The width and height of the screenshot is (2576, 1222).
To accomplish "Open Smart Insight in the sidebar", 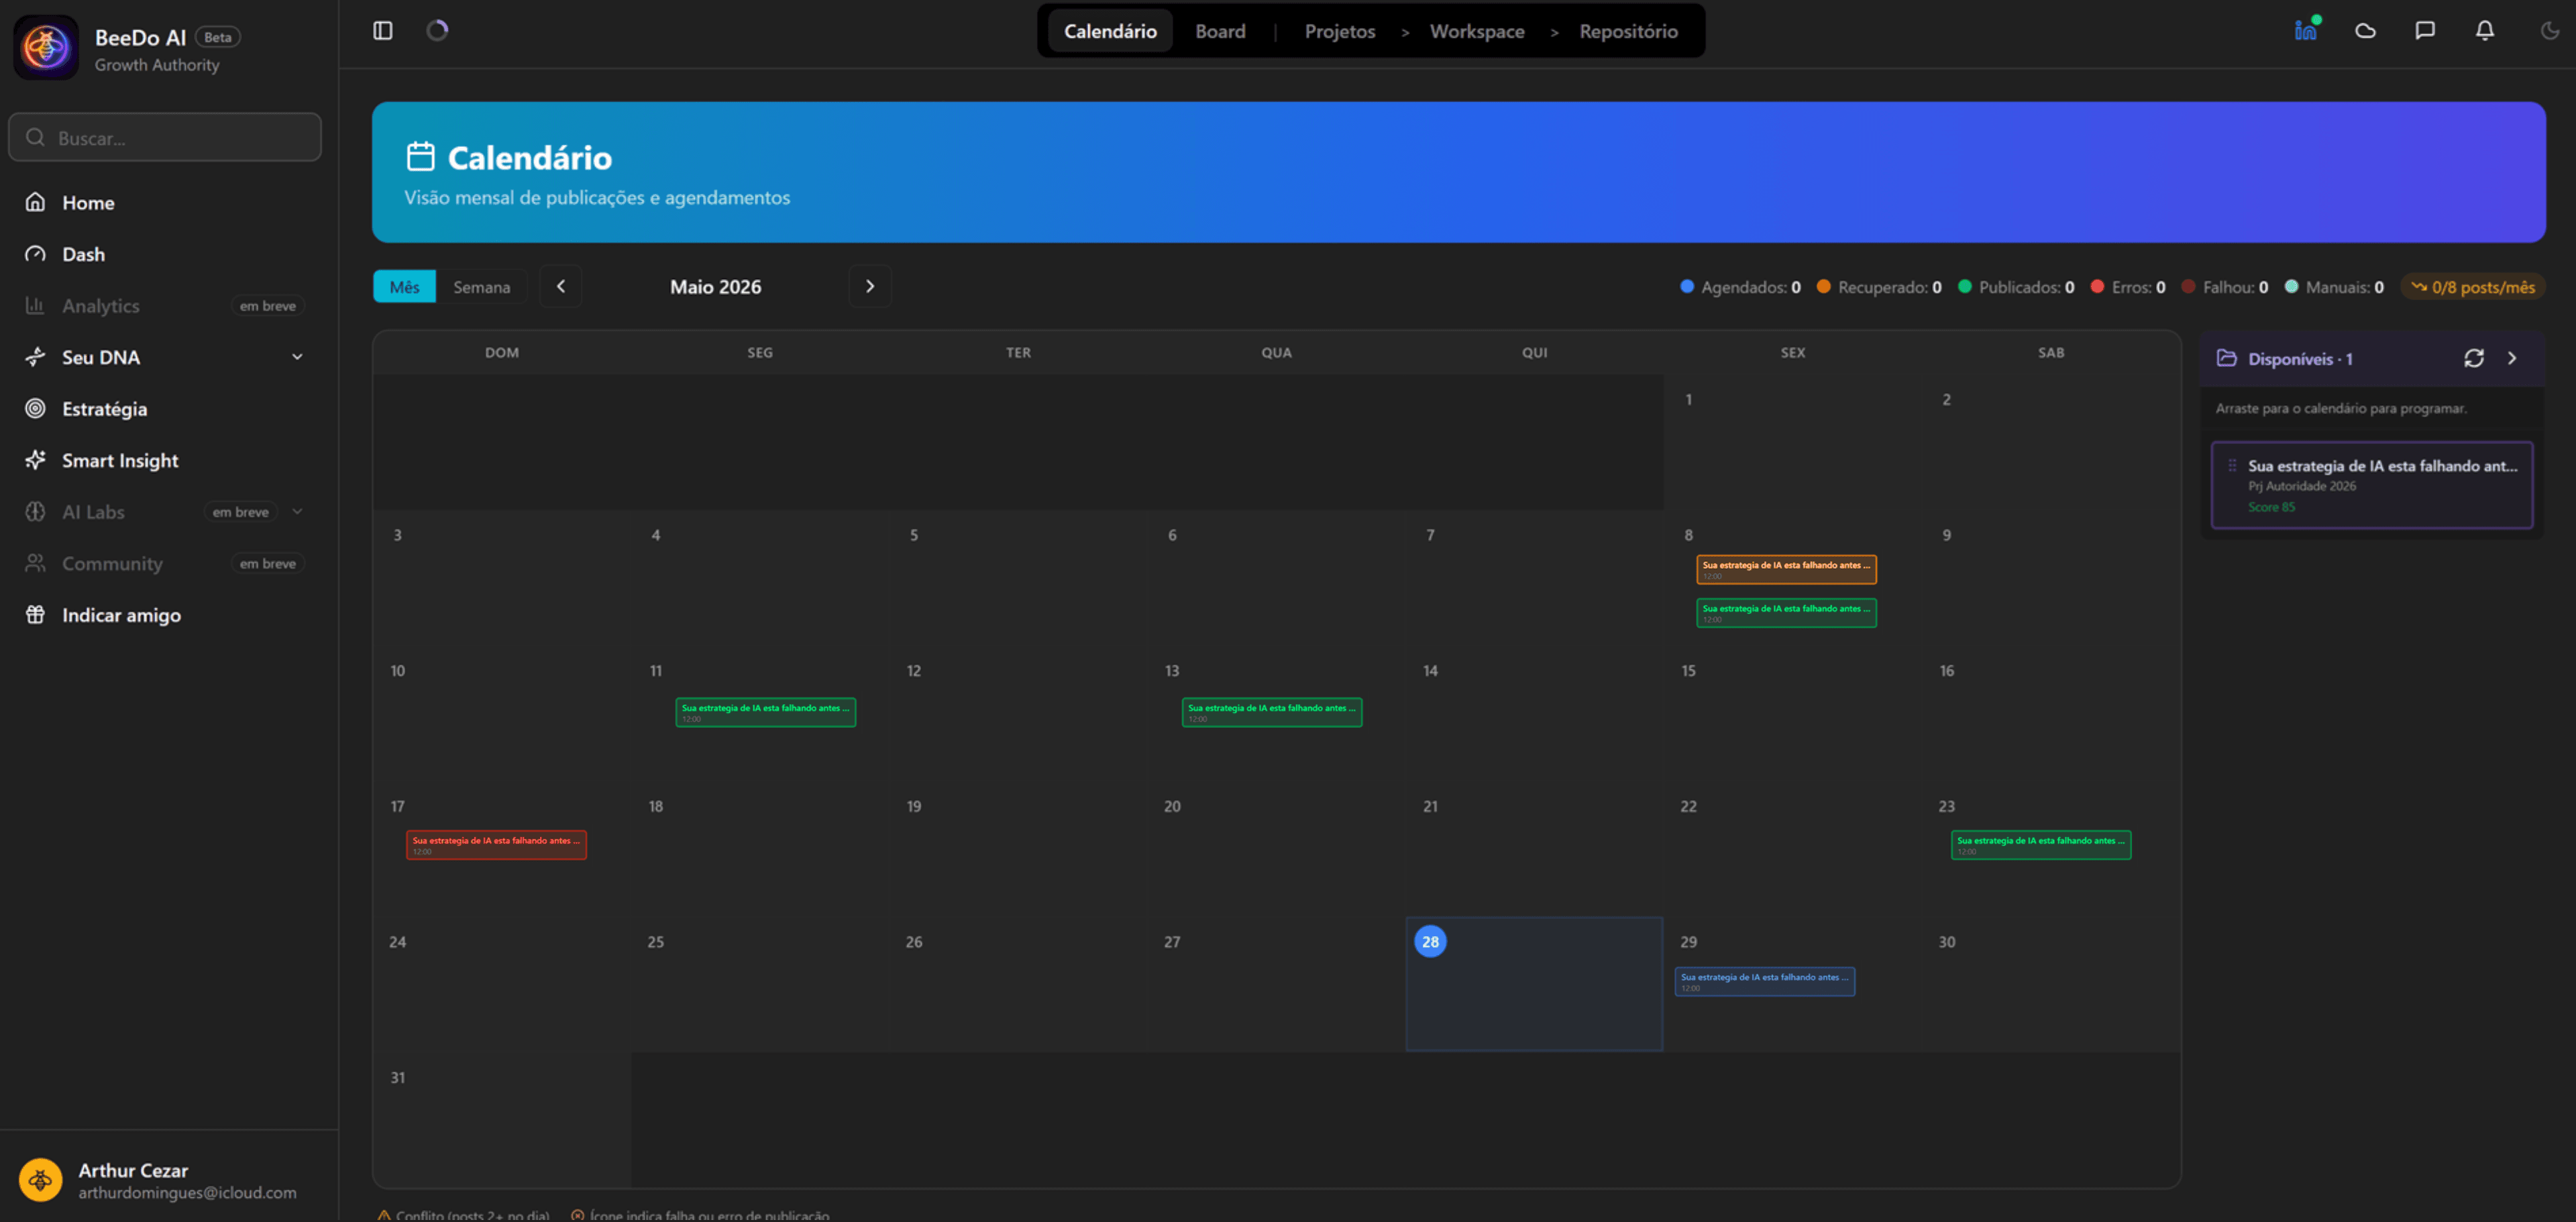I will click(x=165, y=460).
